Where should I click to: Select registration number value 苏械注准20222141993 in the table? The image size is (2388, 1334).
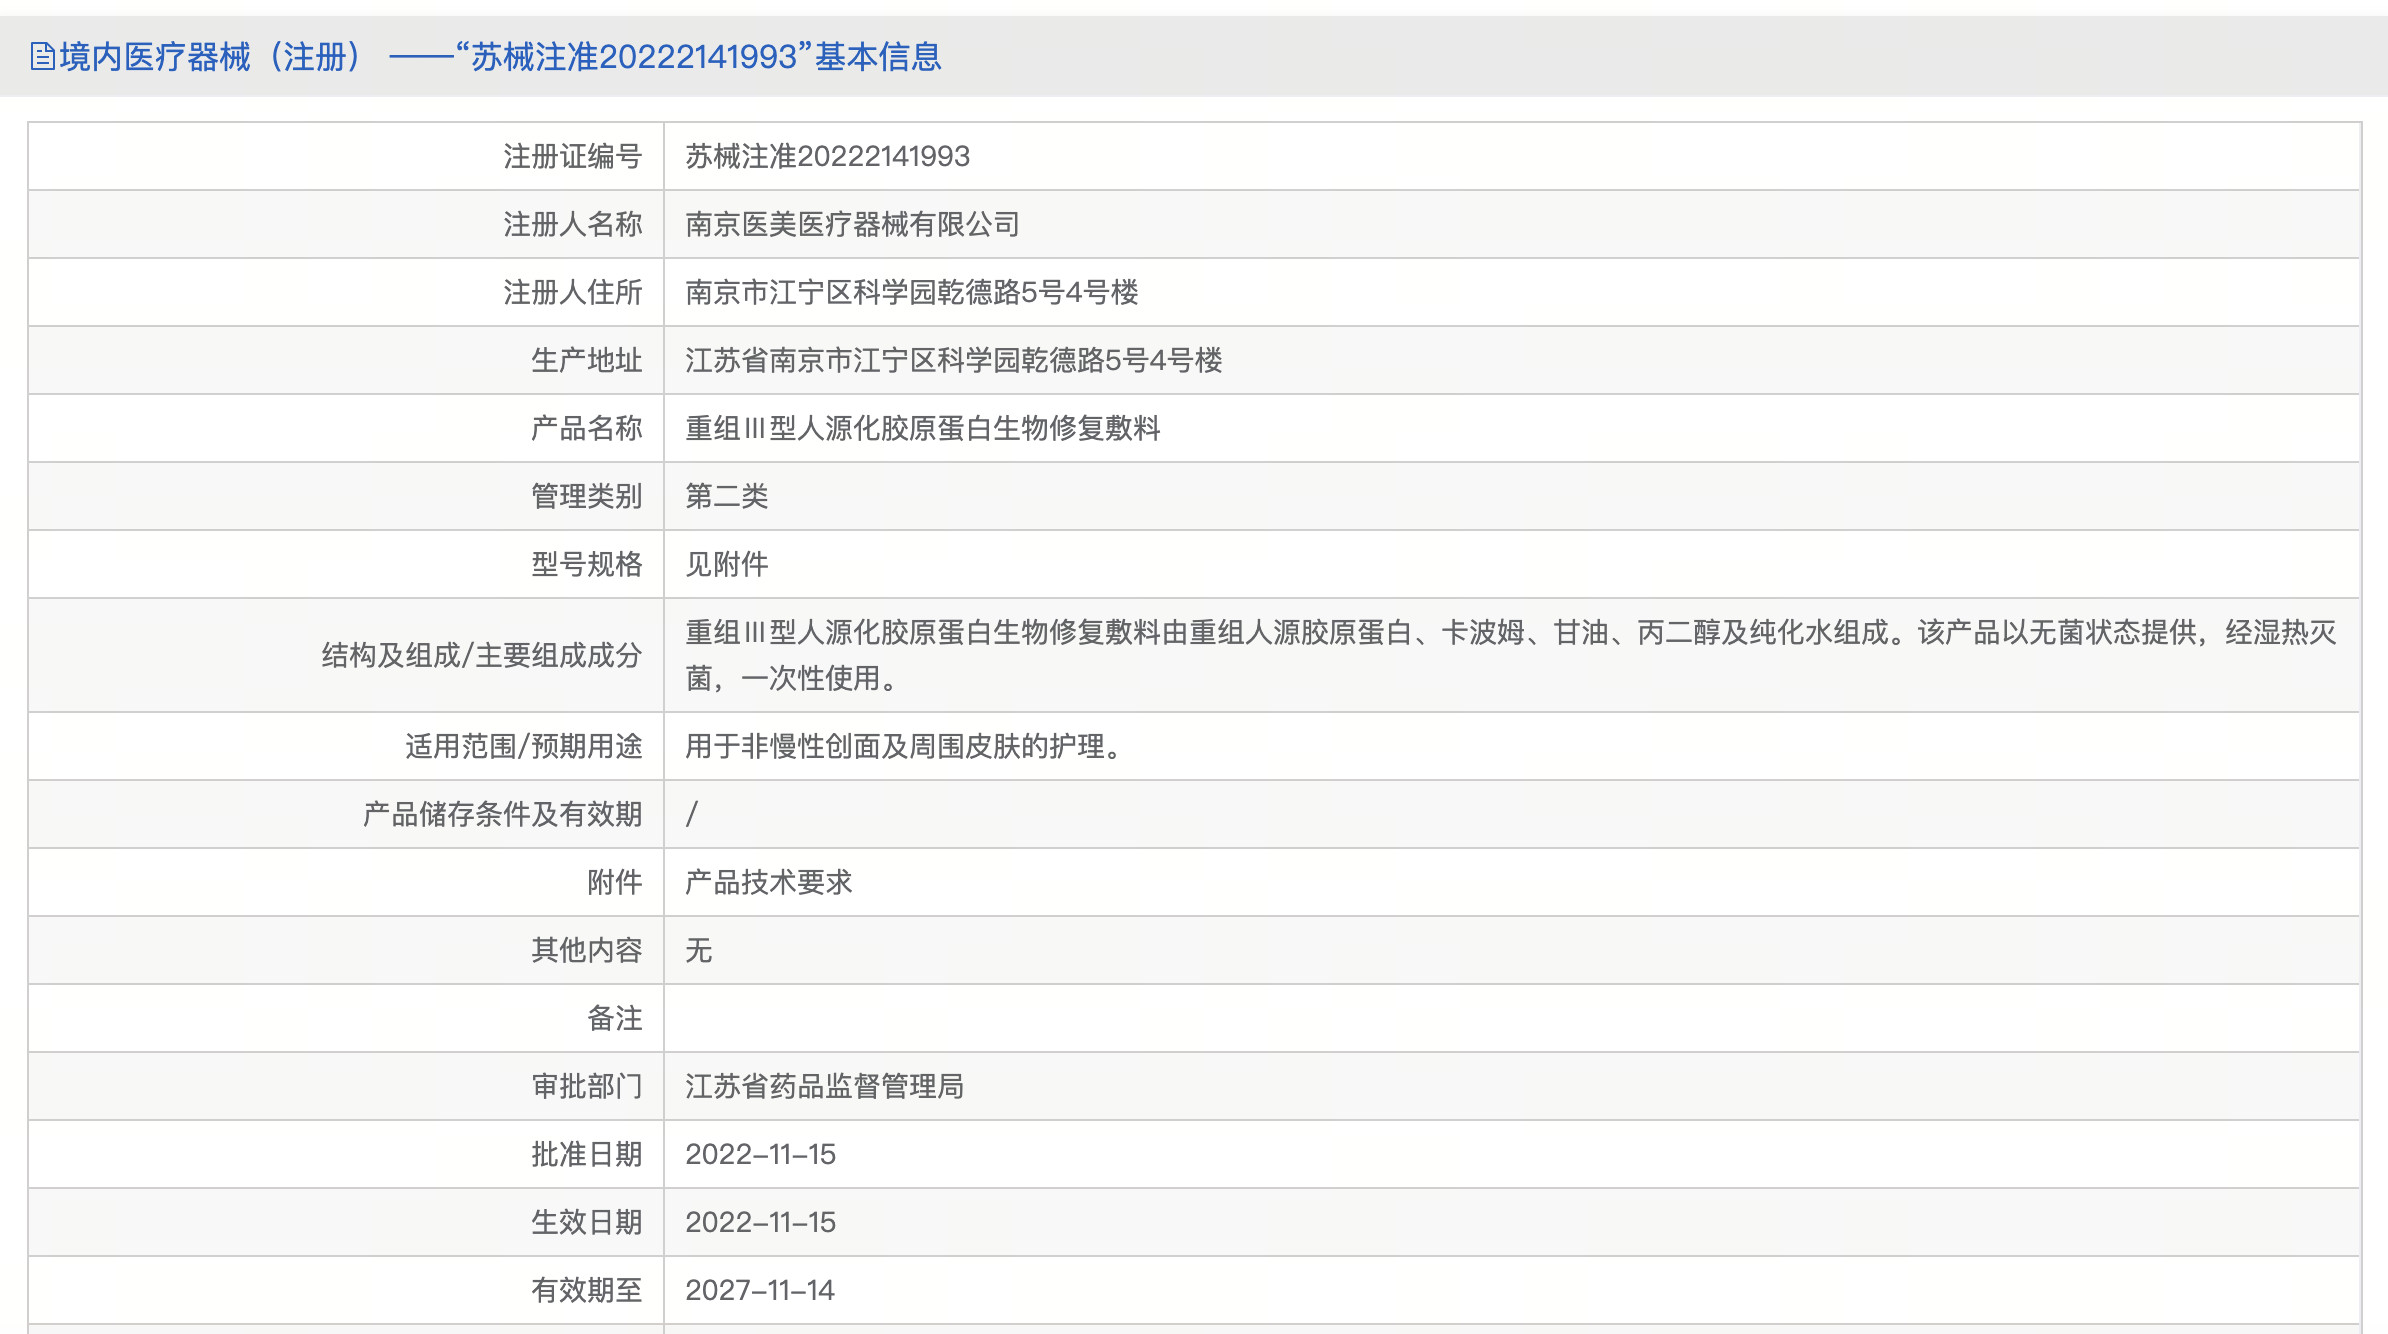pyautogui.click(x=827, y=157)
